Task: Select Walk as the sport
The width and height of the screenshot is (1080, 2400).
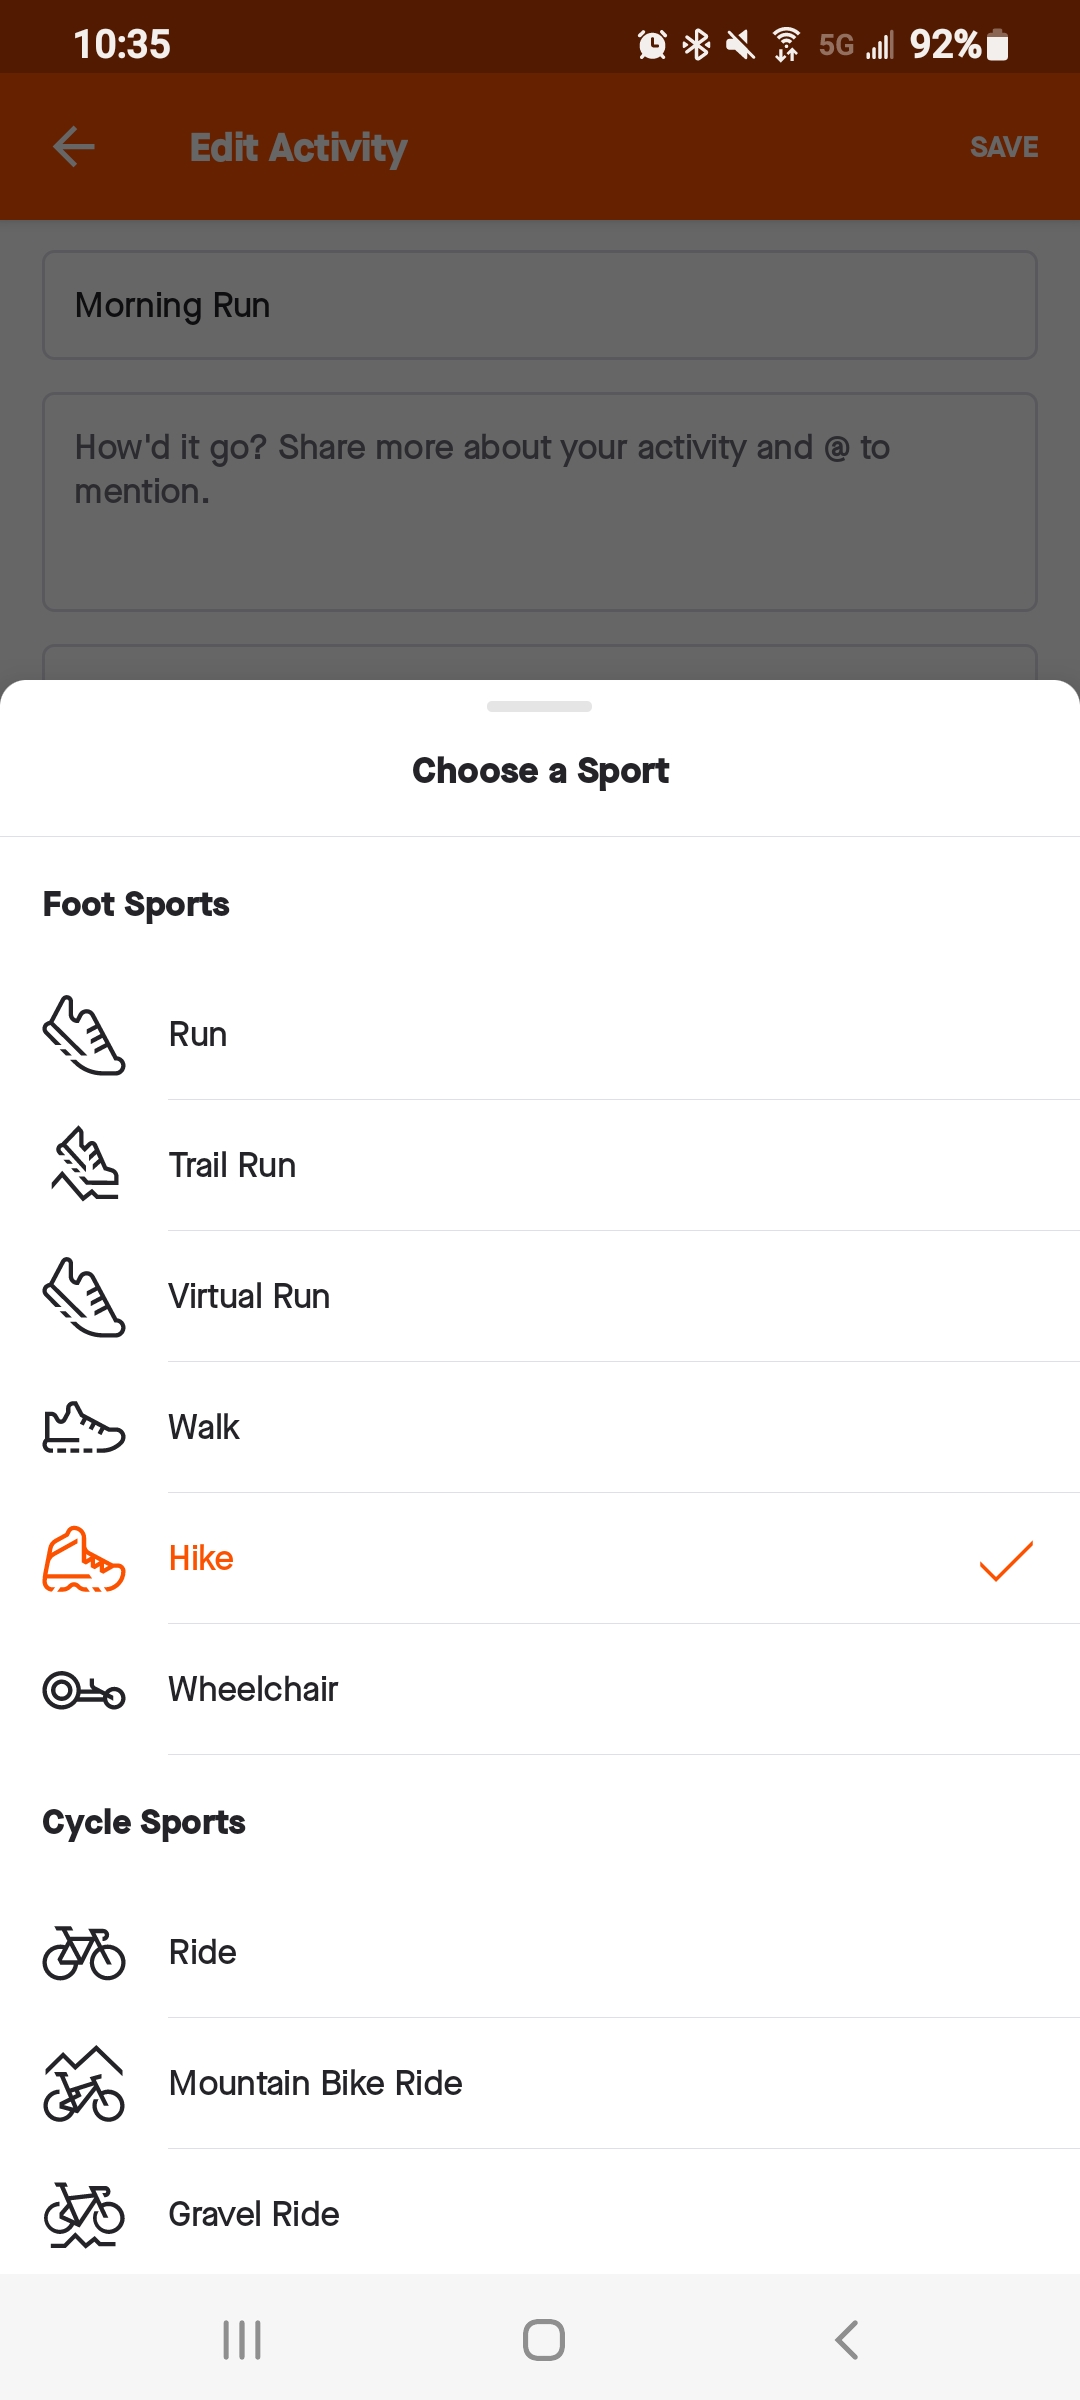Action: coord(204,1427)
